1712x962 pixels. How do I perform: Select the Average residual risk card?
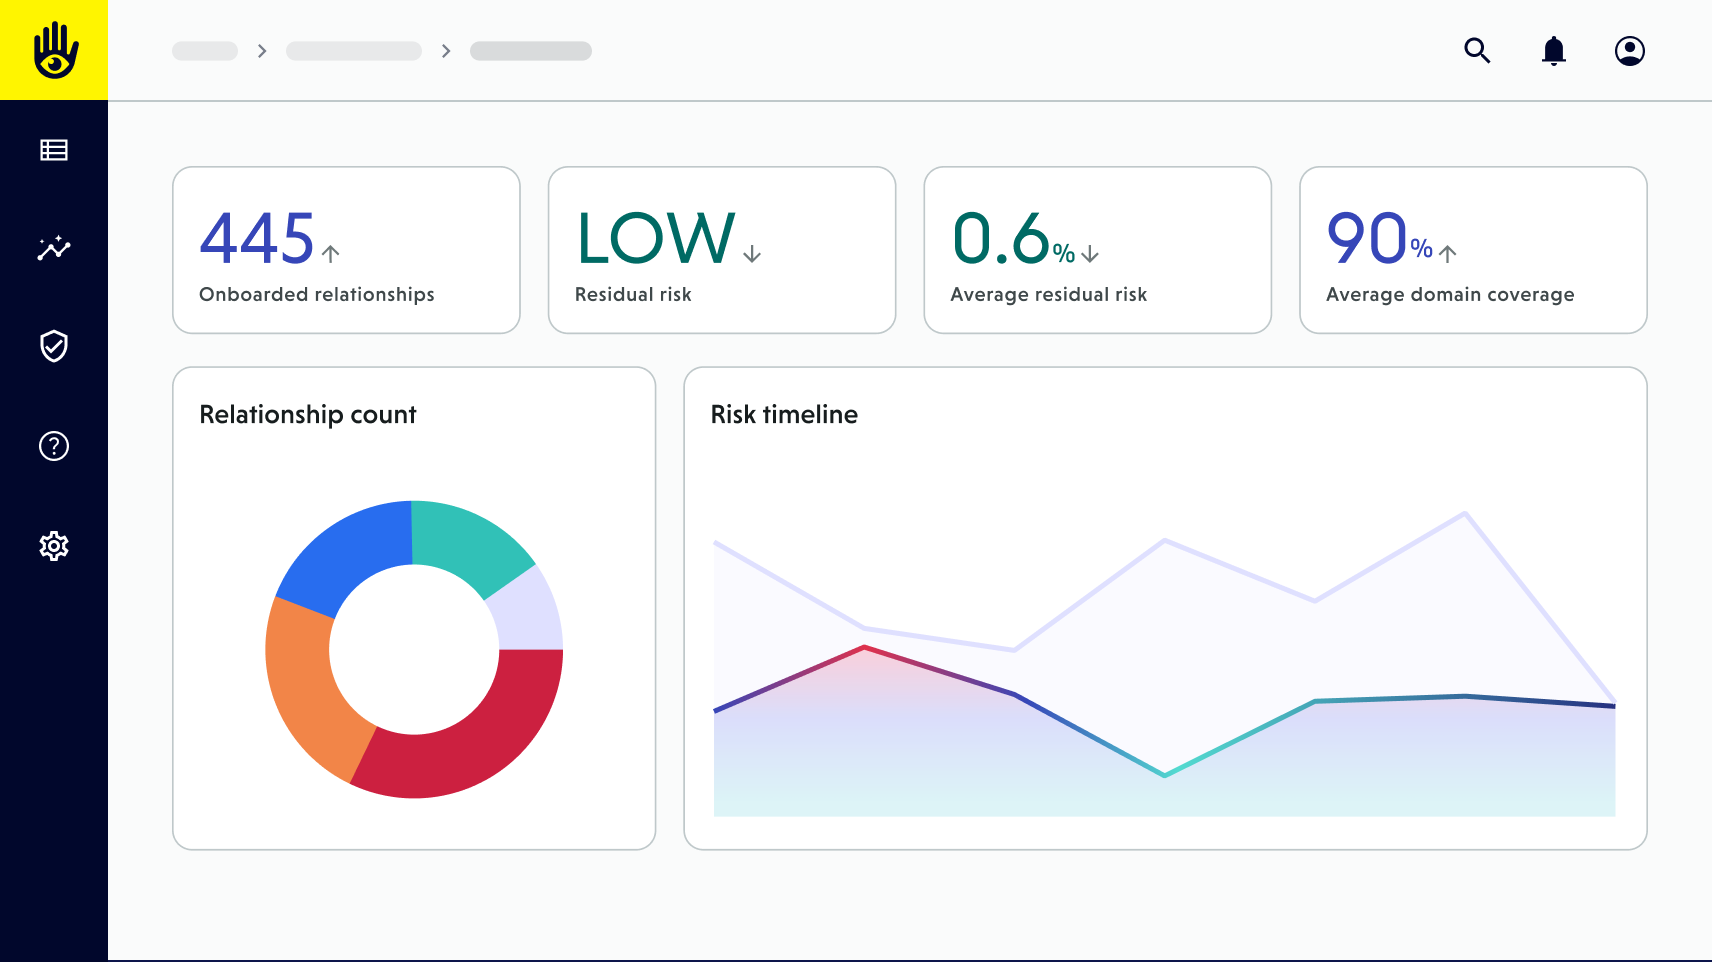tap(1097, 250)
